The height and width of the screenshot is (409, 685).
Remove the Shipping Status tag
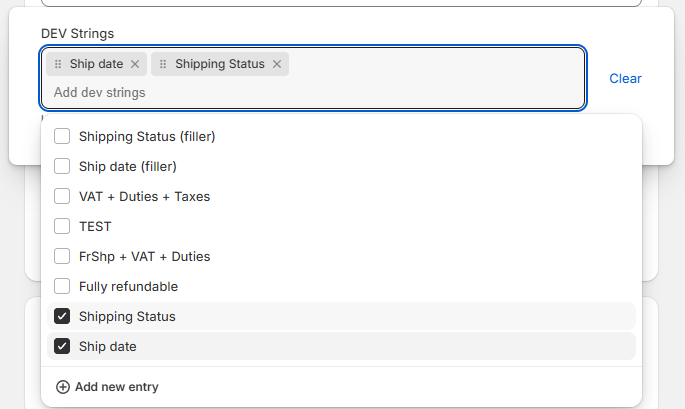point(277,64)
